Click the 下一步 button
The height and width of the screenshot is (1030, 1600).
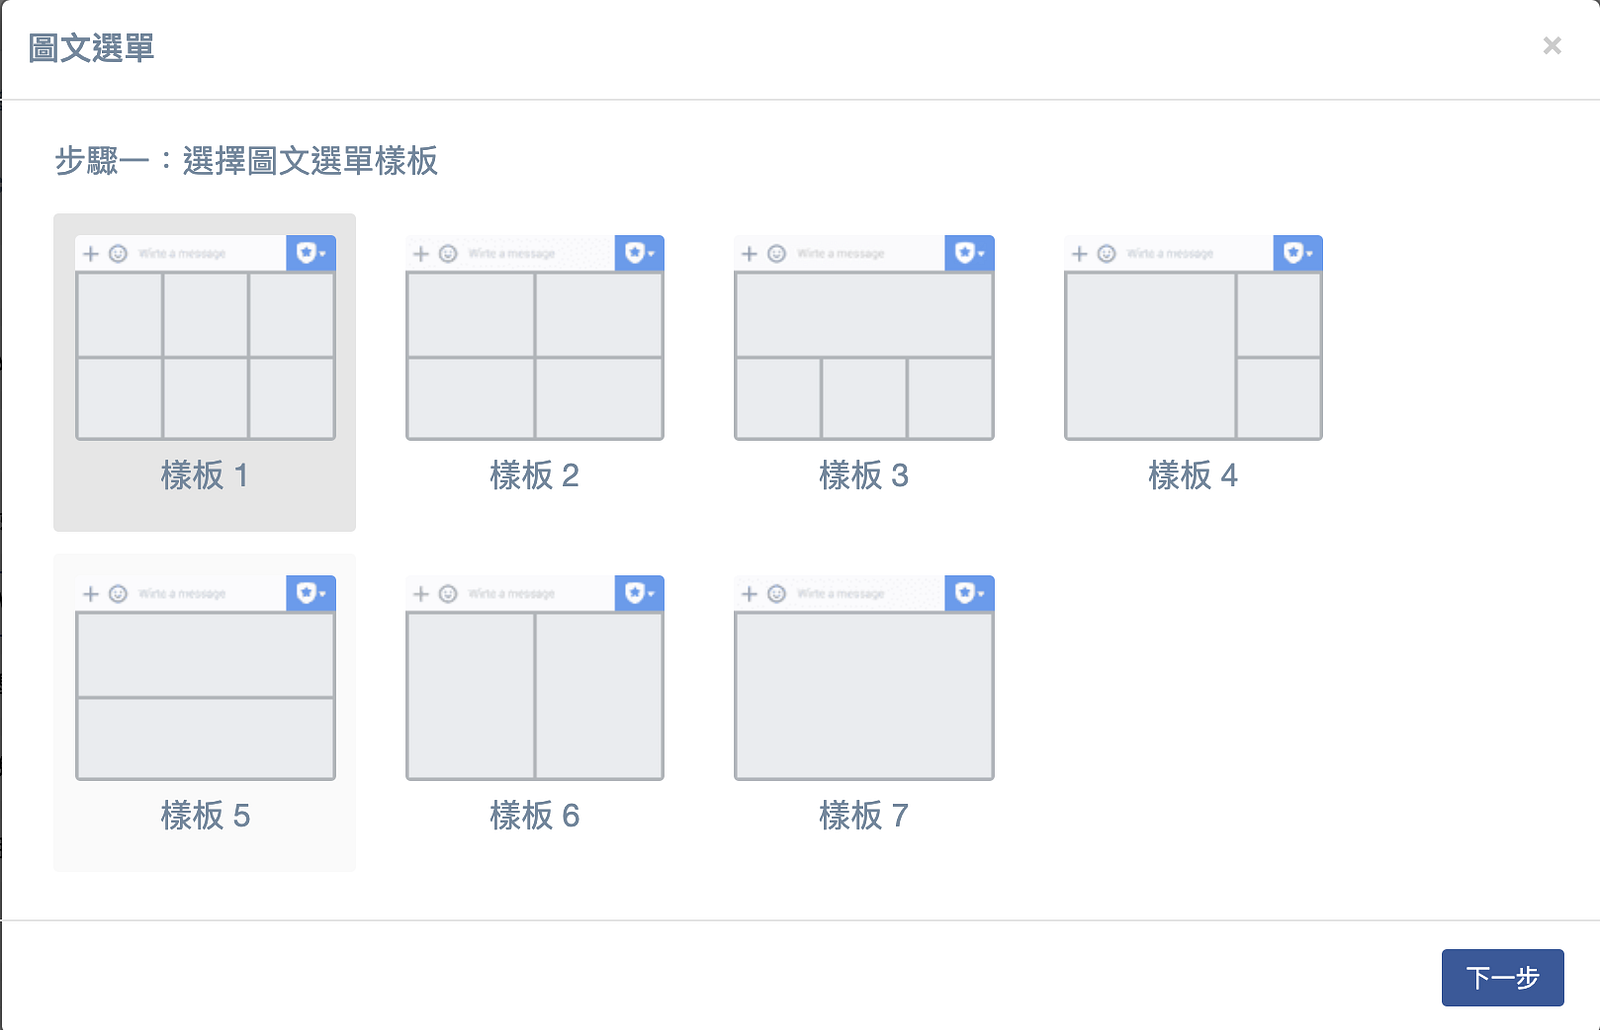click(x=1502, y=977)
